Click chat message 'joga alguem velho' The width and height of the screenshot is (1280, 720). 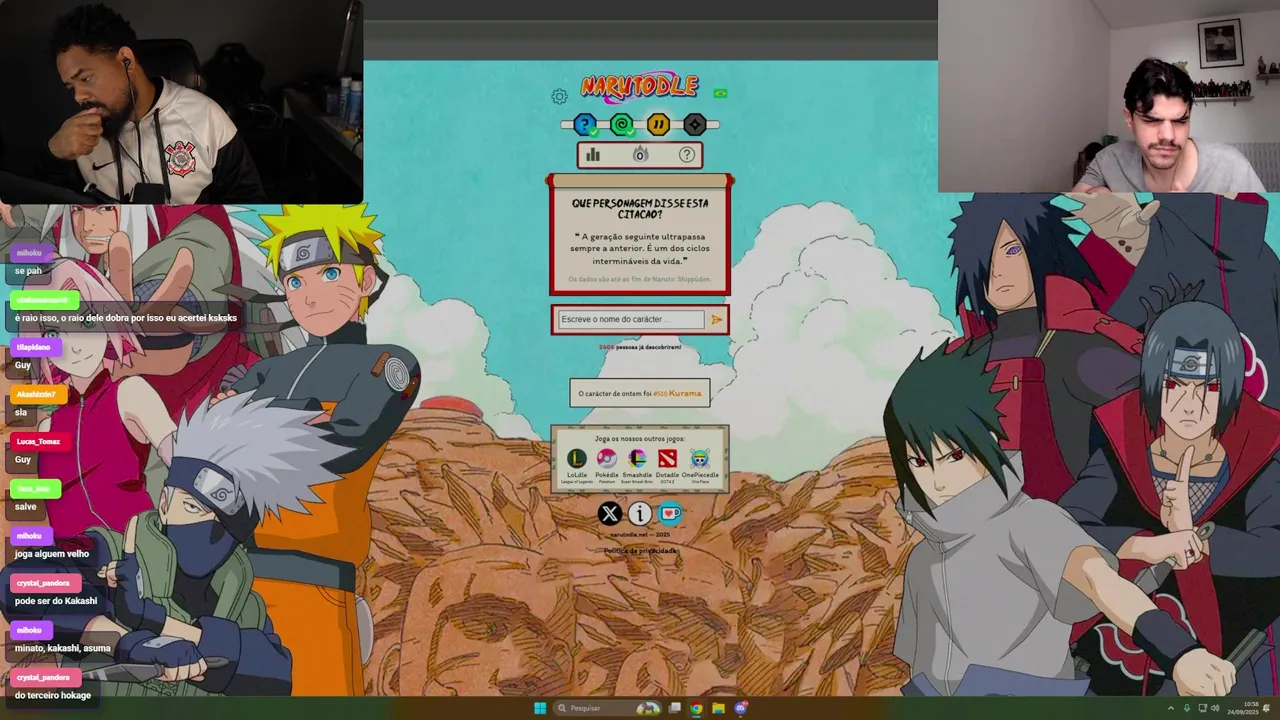(52, 553)
